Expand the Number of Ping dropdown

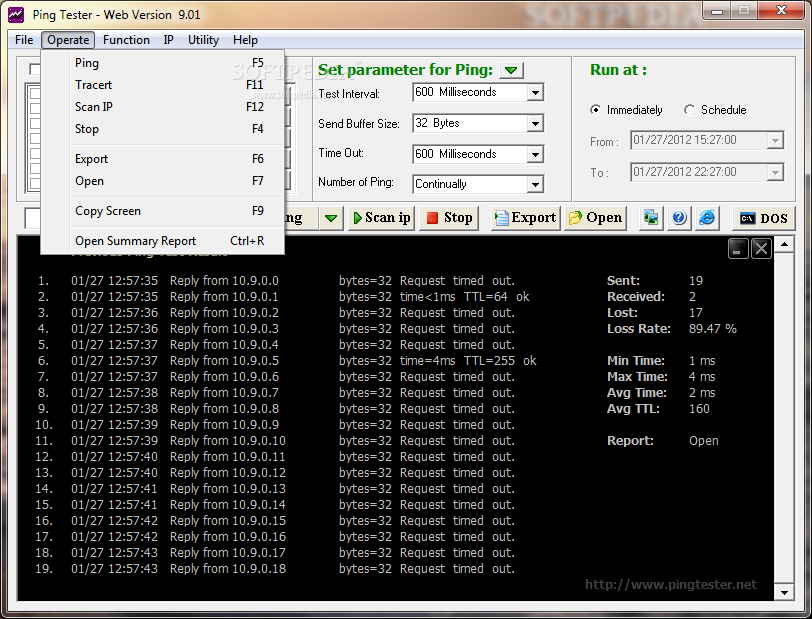[x=535, y=184]
